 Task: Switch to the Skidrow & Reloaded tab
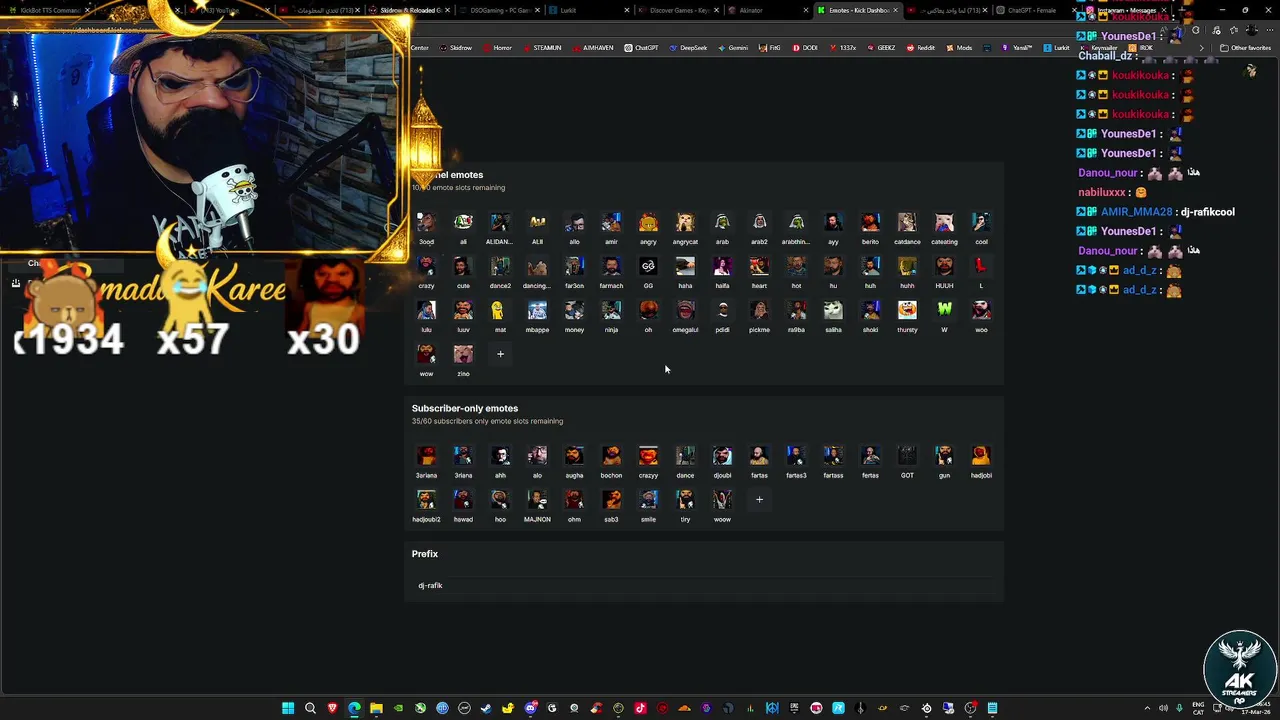coord(409,10)
